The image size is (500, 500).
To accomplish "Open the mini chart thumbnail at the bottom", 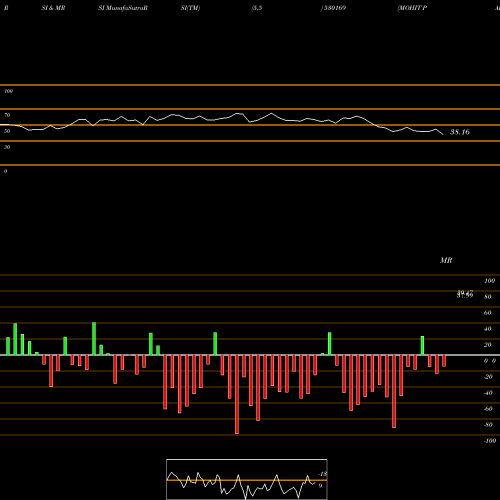I will coord(247,479).
